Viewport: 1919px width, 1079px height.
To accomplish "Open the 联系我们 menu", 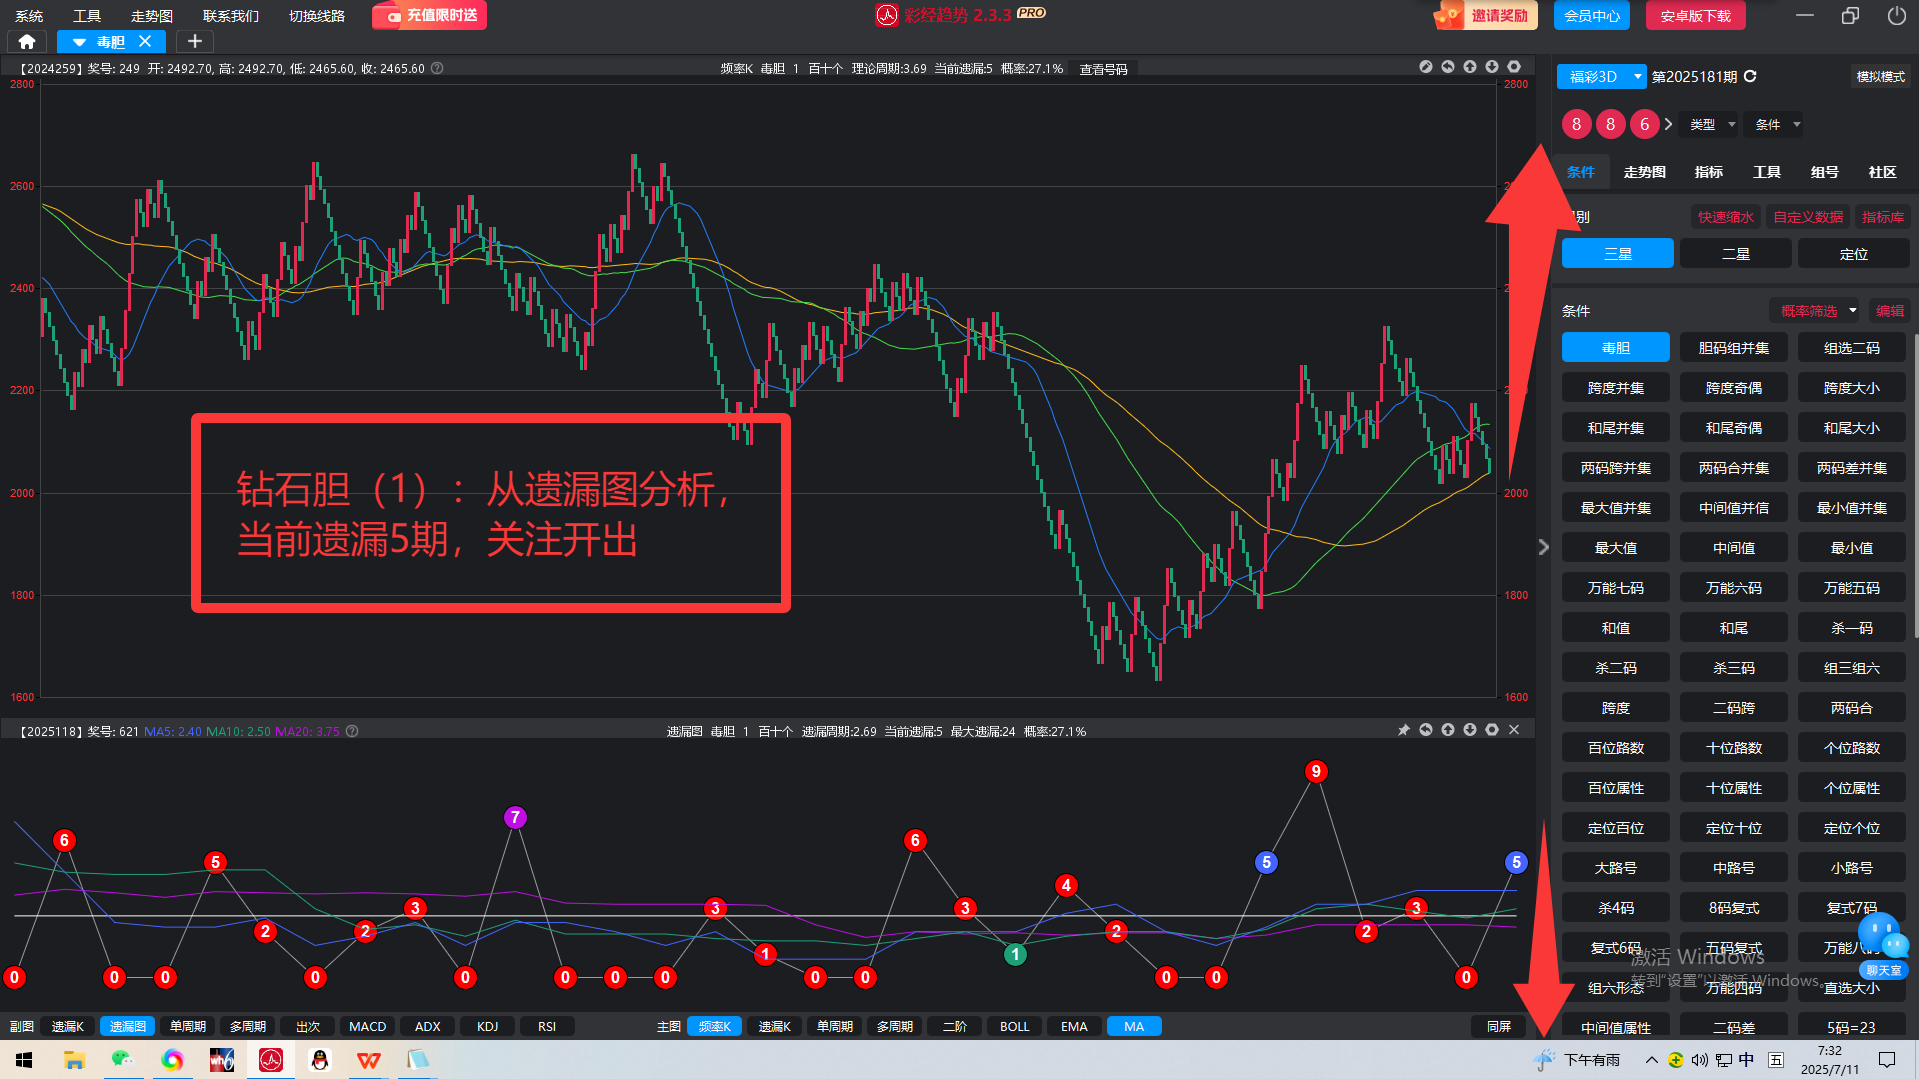I will [231, 16].
